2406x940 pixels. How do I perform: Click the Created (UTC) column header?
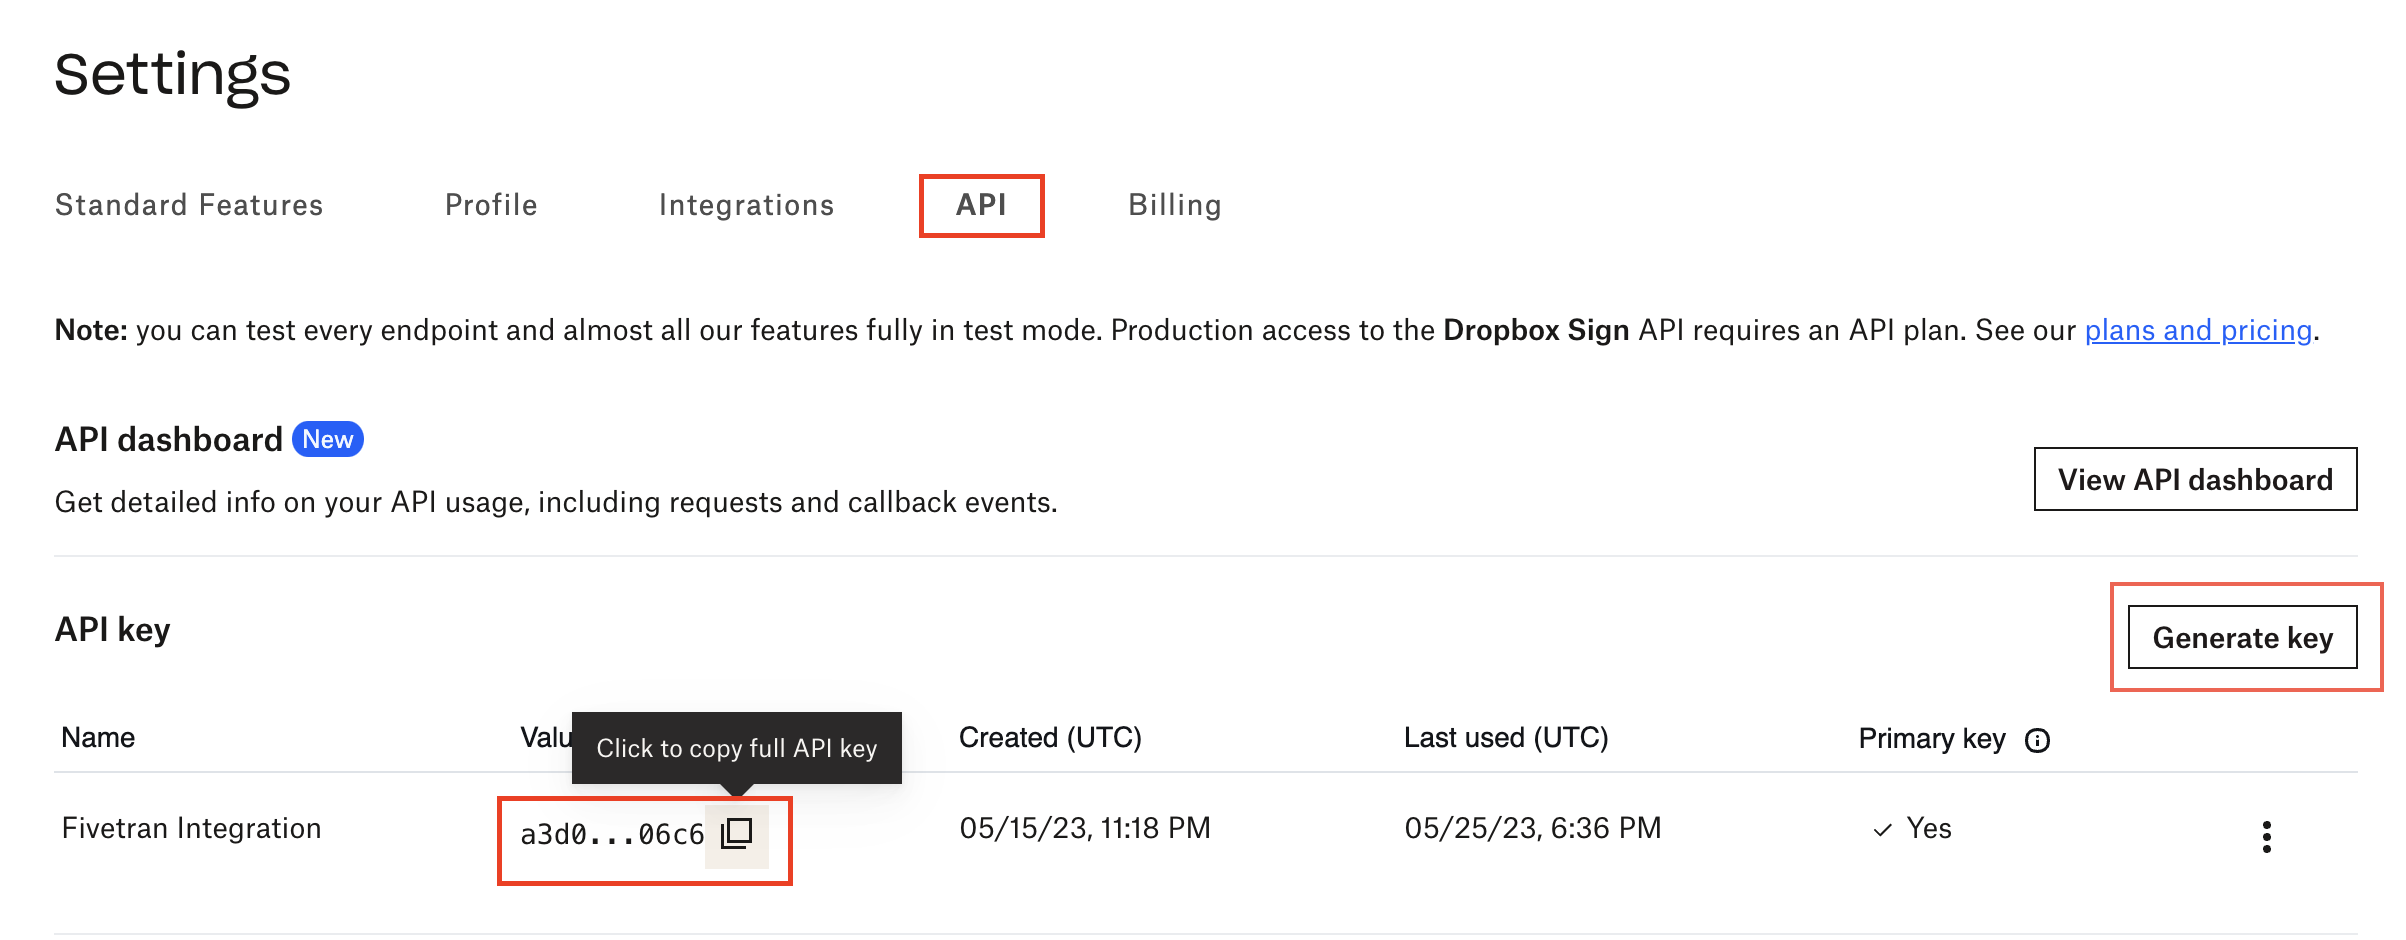coord(1050,738)
